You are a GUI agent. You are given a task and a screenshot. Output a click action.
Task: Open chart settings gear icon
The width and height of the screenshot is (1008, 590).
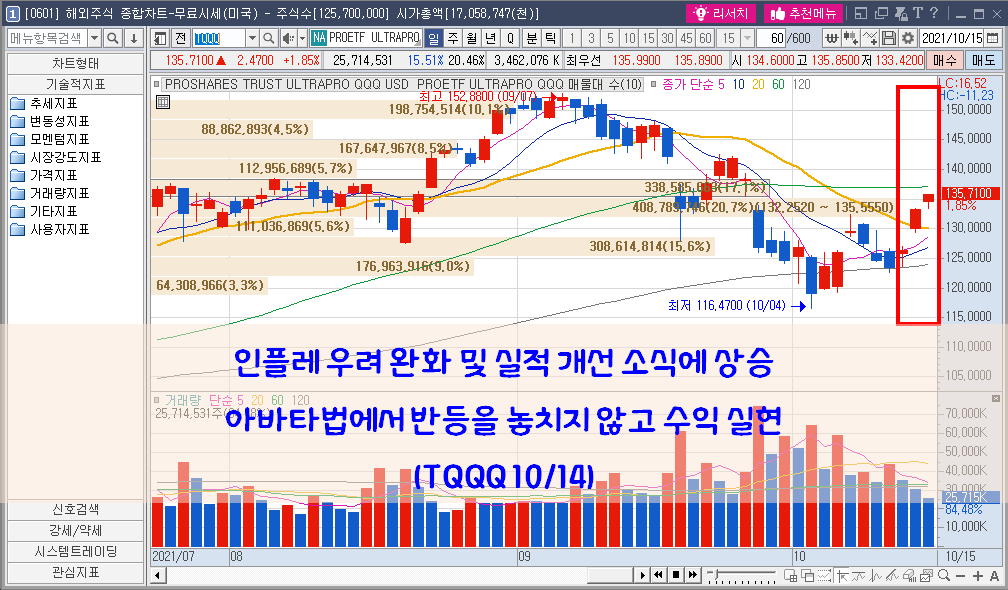(908, 39)
